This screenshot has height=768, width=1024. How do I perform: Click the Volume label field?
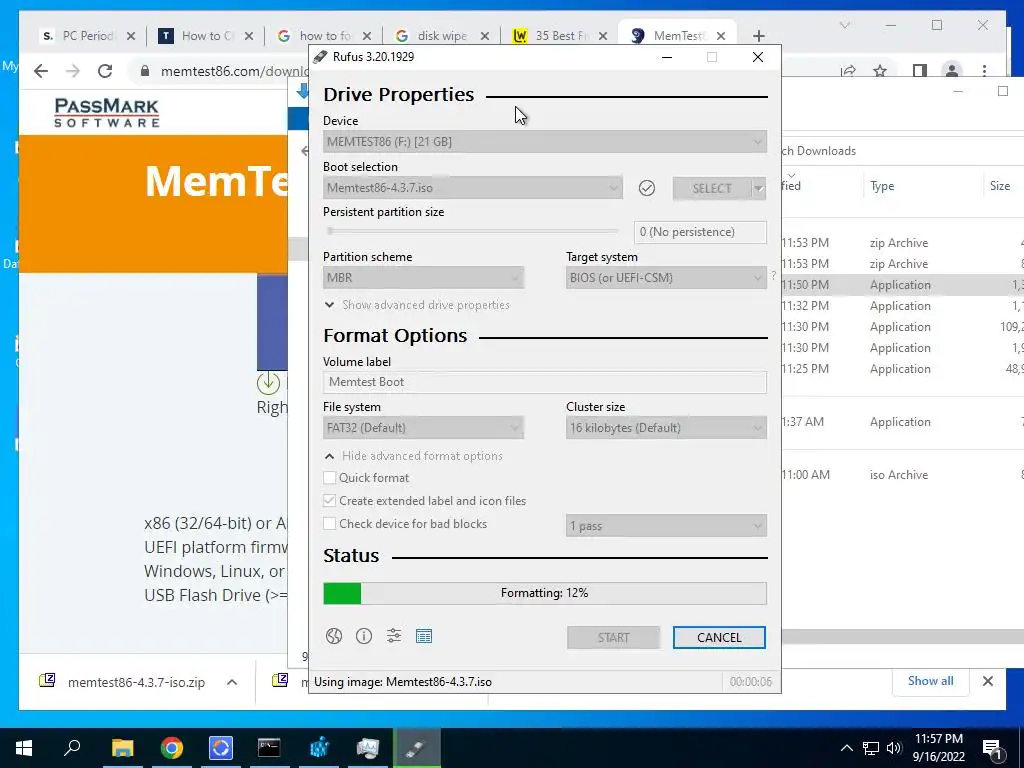click(545, 382)
